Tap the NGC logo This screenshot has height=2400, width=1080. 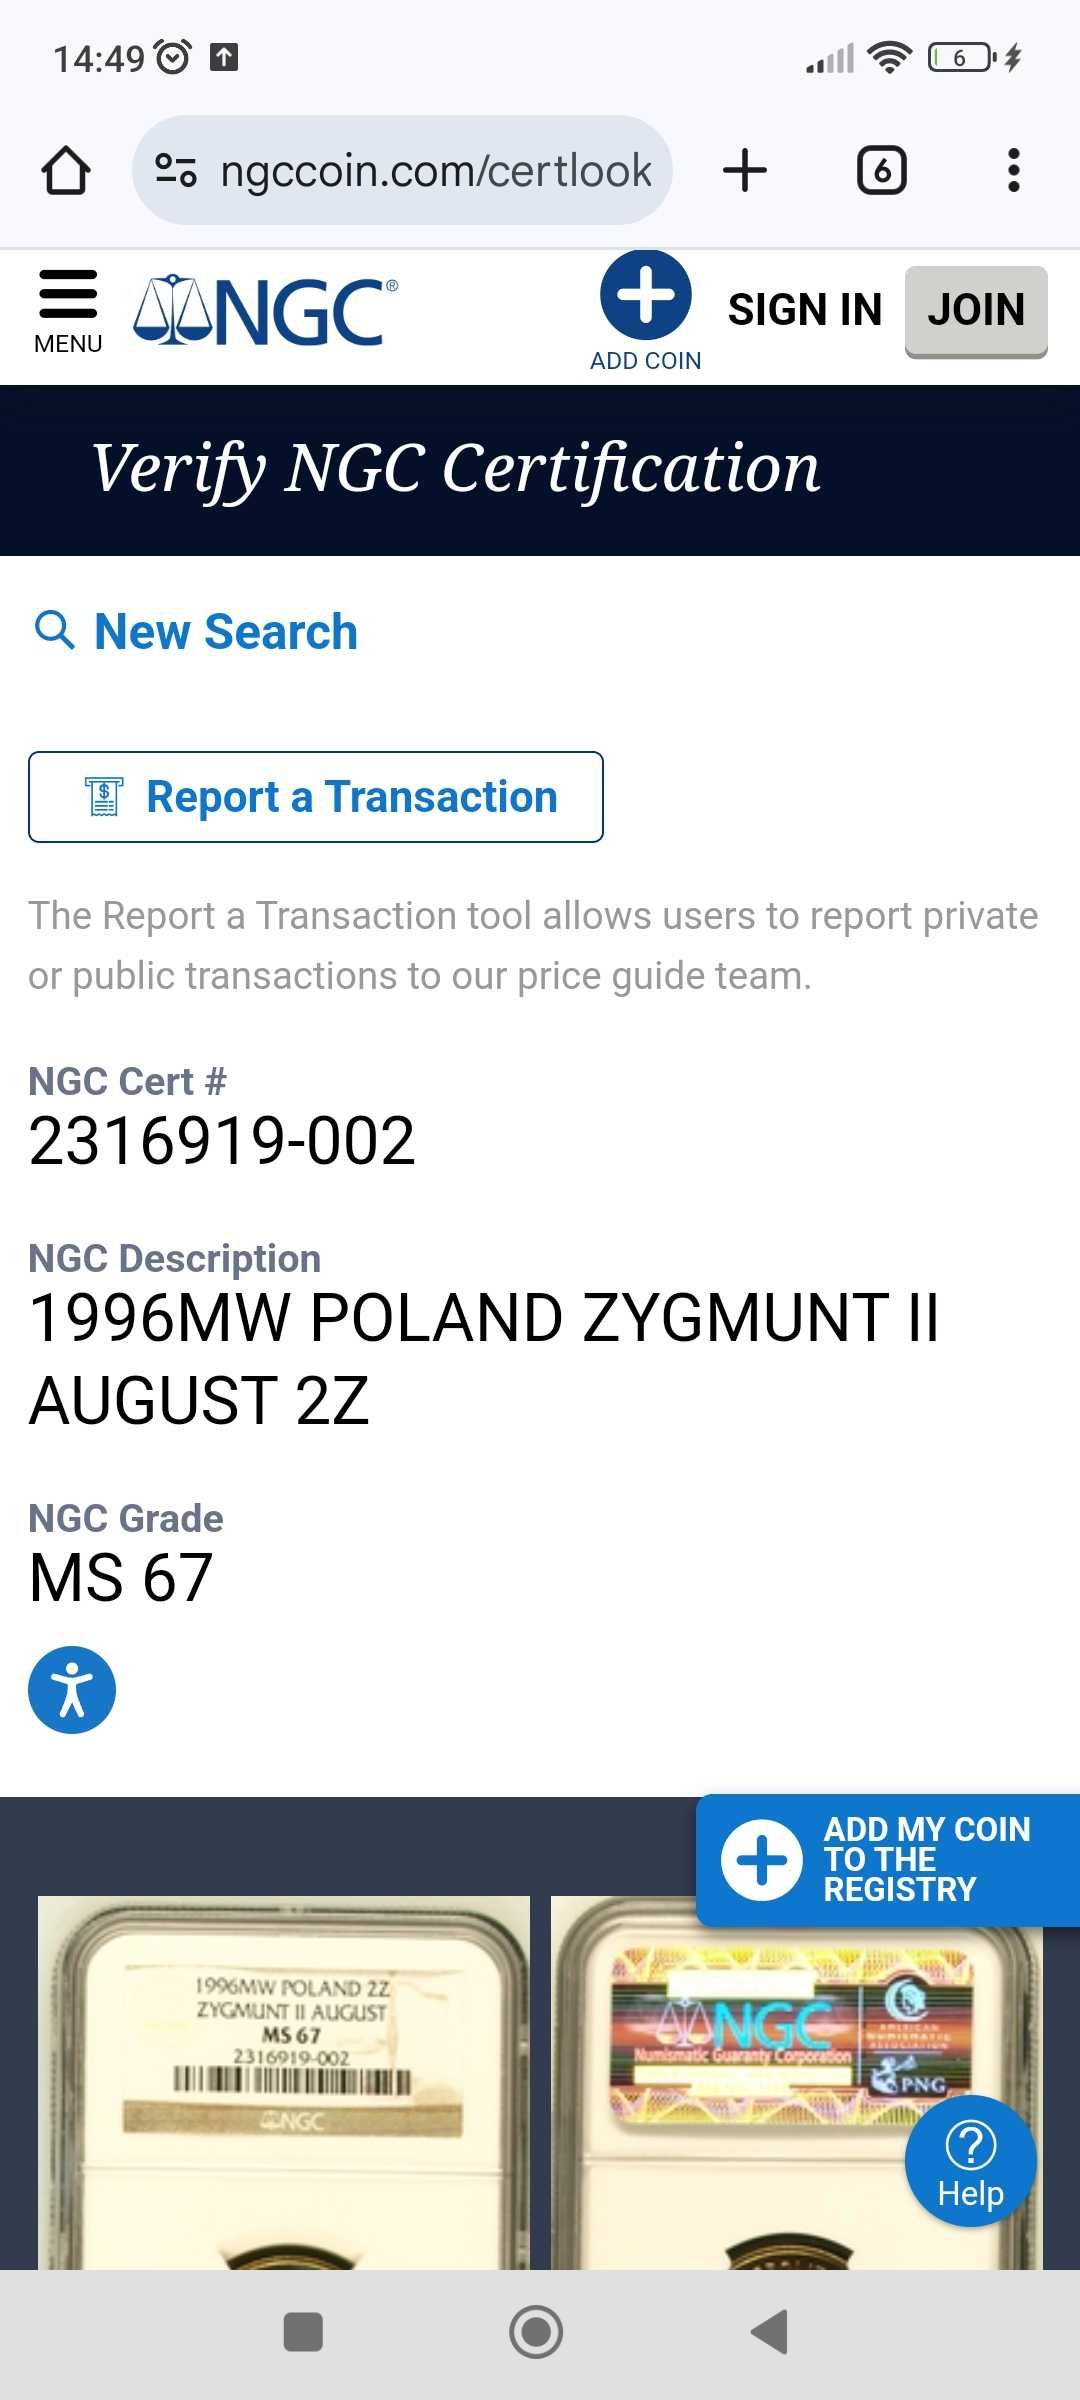coord(265,311)
